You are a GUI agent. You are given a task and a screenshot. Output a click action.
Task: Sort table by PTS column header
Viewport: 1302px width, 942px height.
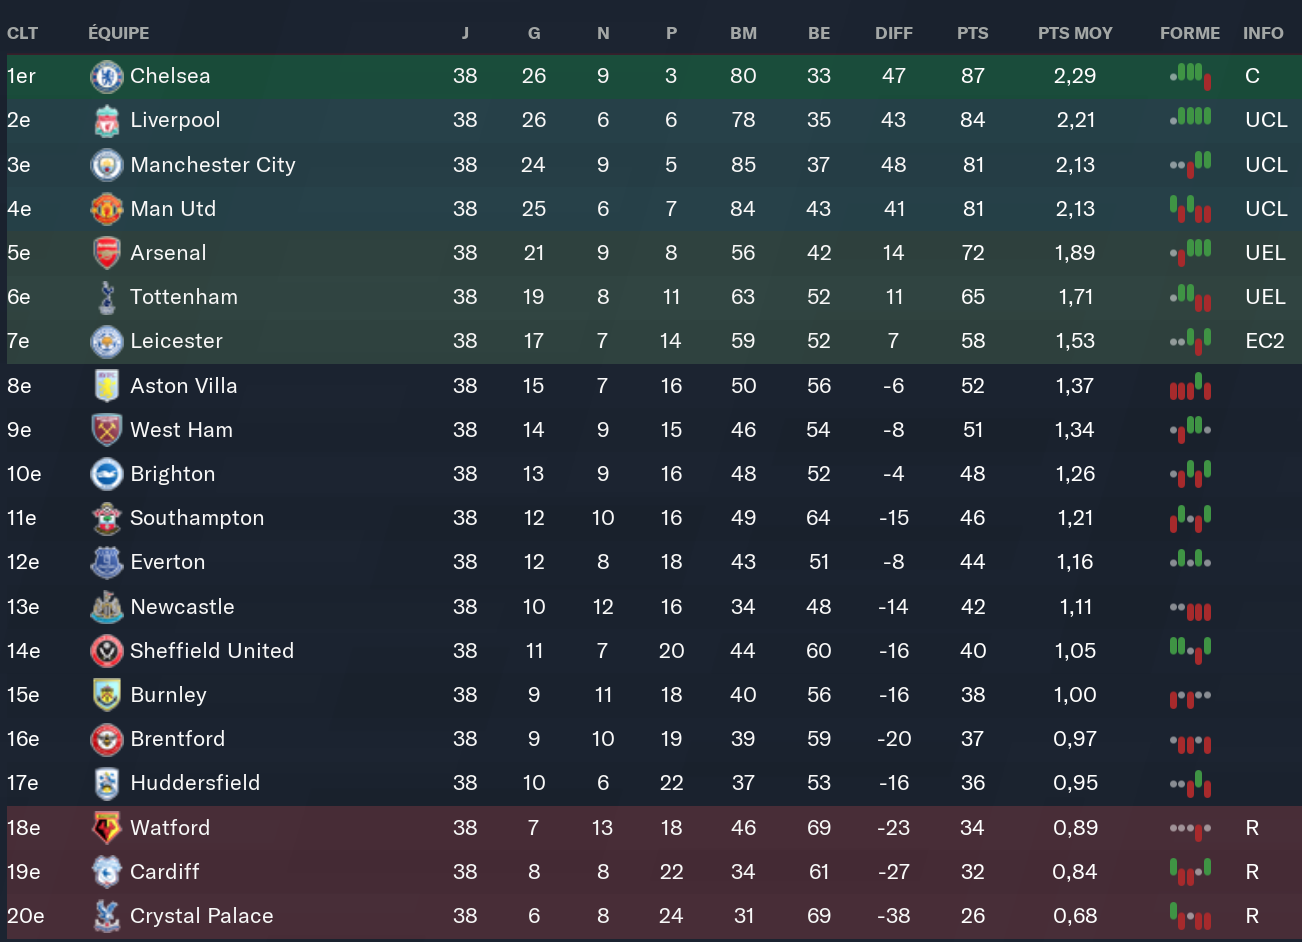click(972, 33)
